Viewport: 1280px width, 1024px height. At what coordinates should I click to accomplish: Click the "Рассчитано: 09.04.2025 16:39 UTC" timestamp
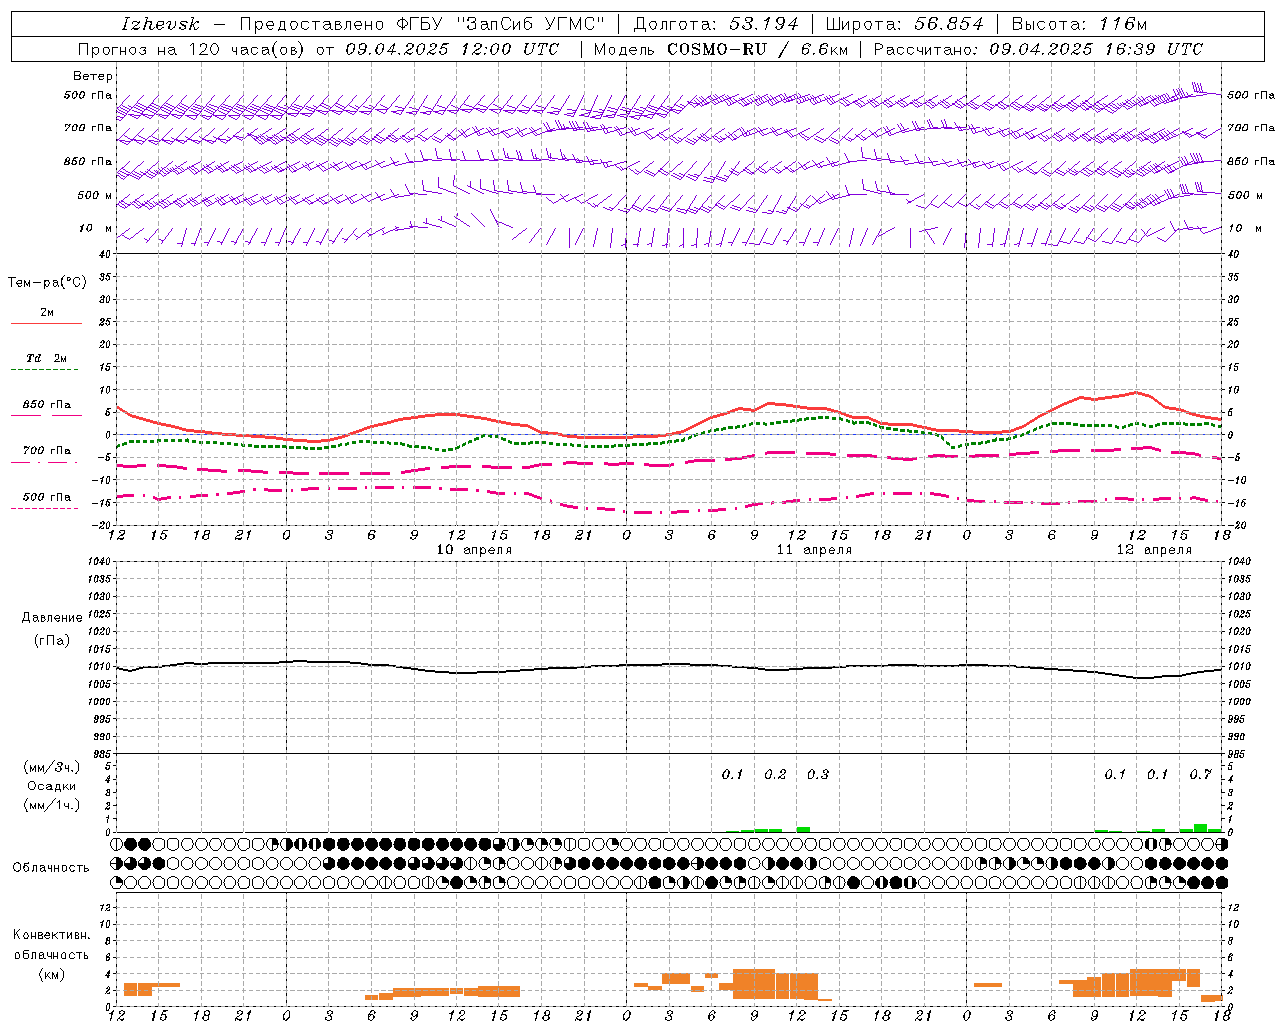[x=1038, y=49]
